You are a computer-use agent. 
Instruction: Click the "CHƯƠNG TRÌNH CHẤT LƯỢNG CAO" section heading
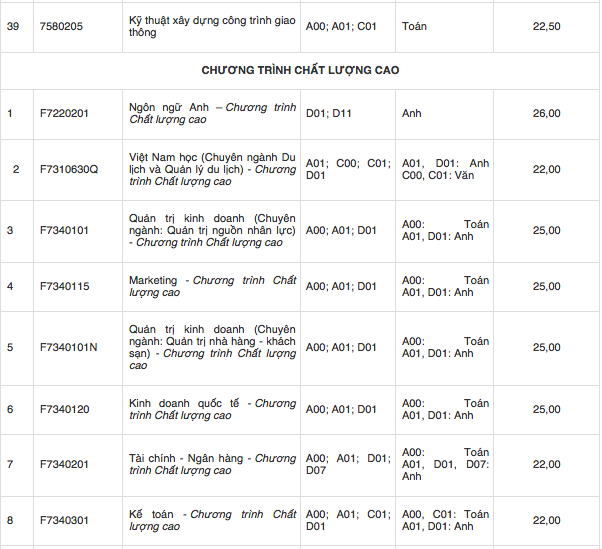click(x=300, y=70)
